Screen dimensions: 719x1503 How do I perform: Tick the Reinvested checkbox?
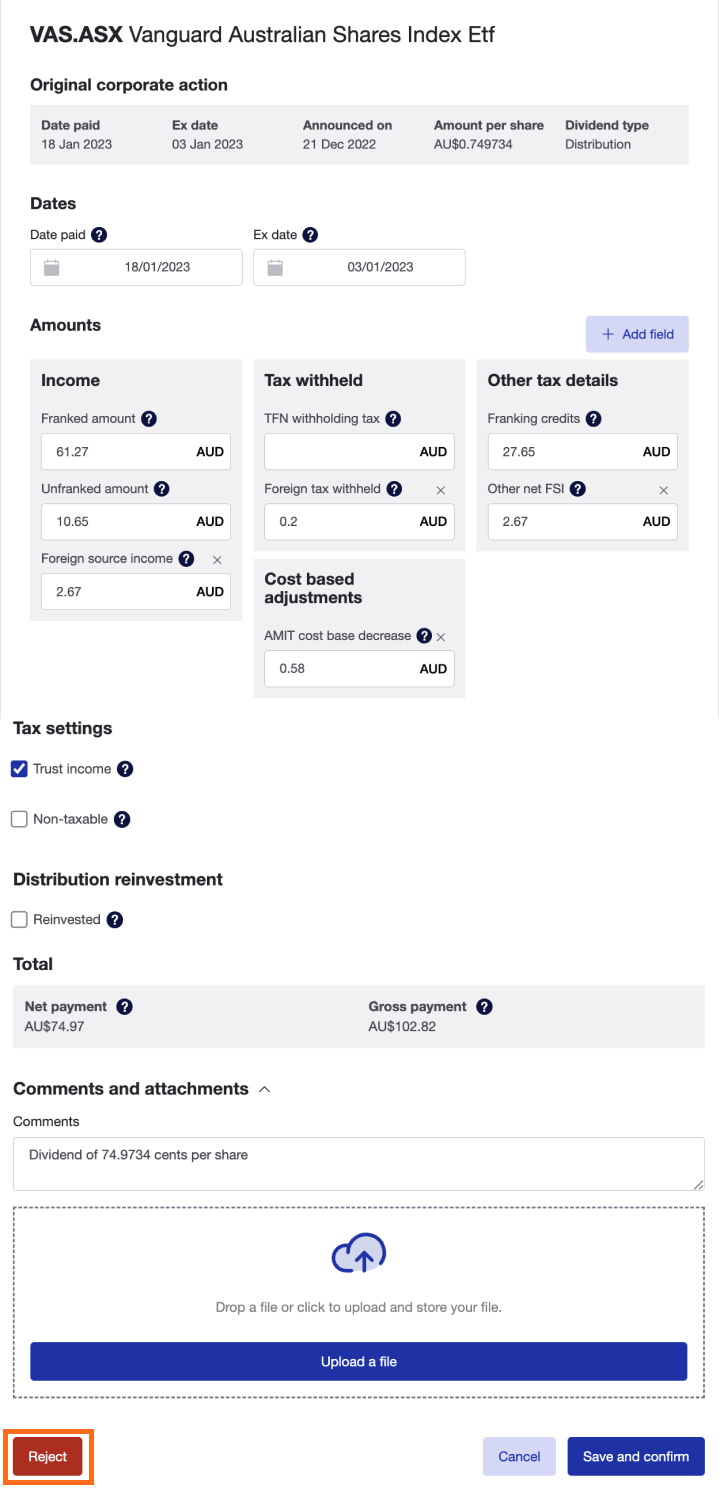click(19, 919)
